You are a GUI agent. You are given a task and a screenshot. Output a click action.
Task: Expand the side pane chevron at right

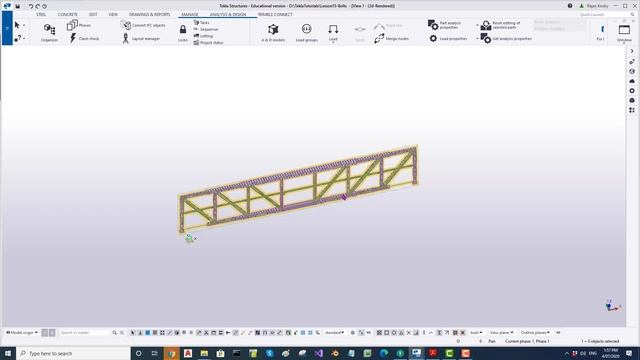(632, 51)
